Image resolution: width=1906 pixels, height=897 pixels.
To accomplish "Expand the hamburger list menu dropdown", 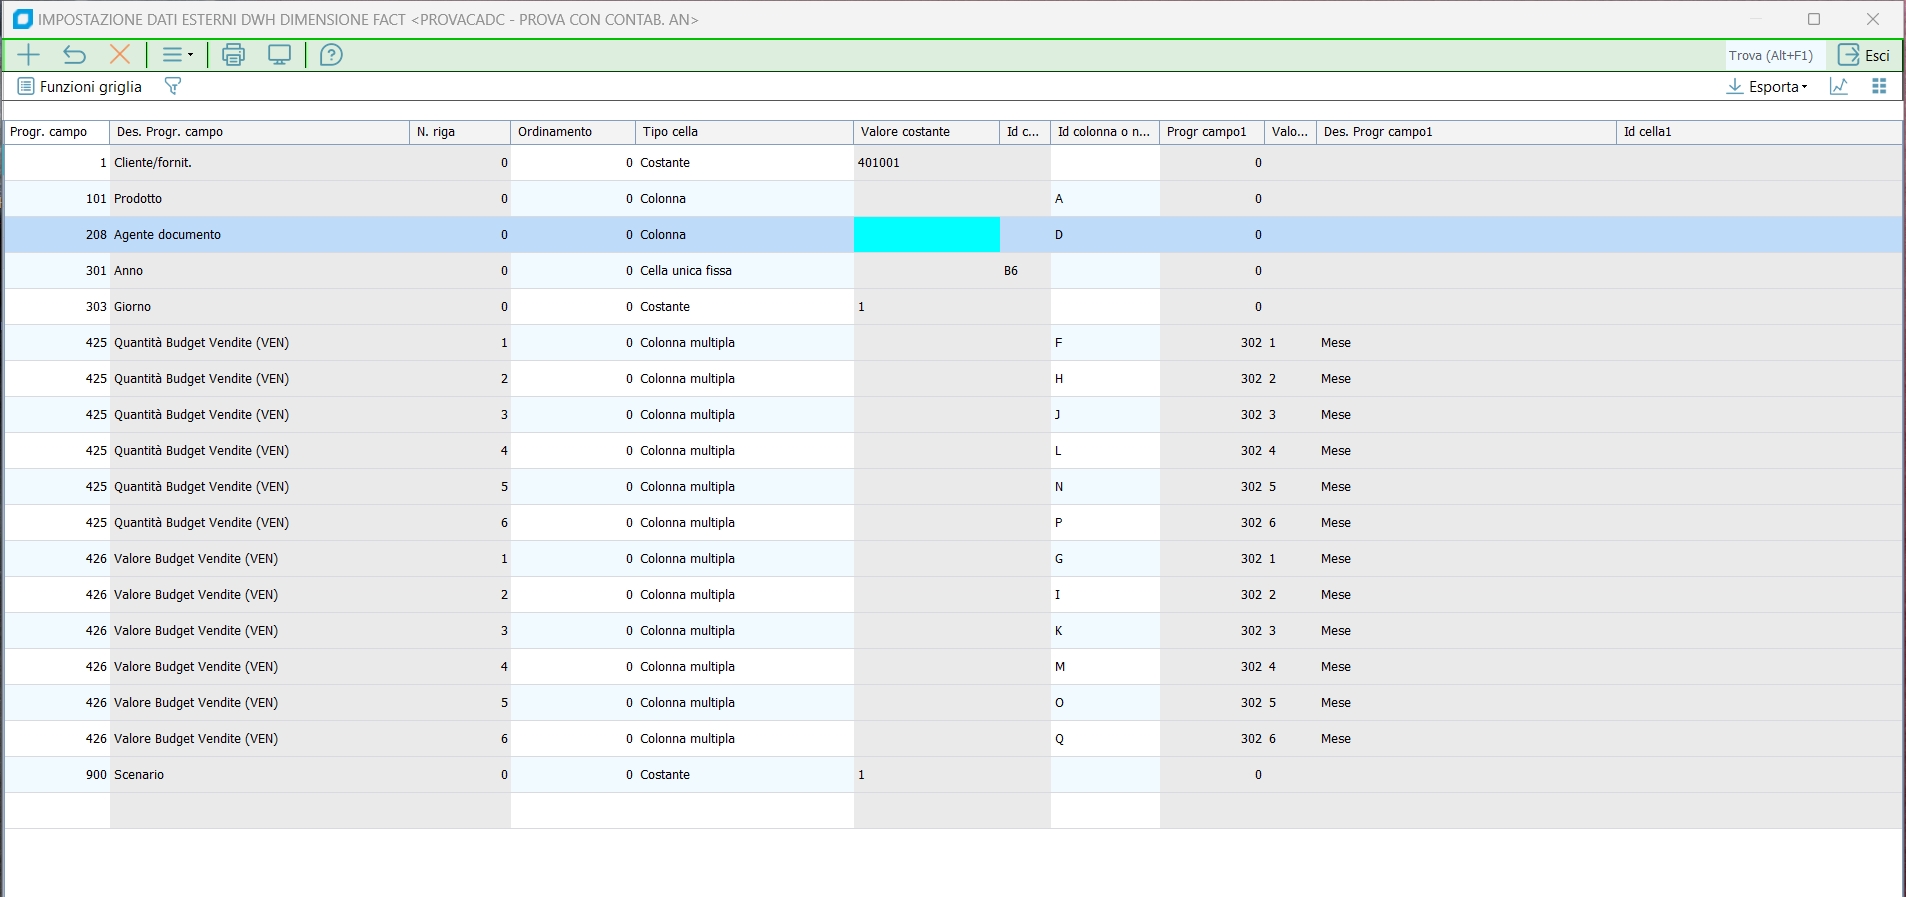I will coord(178,55).
